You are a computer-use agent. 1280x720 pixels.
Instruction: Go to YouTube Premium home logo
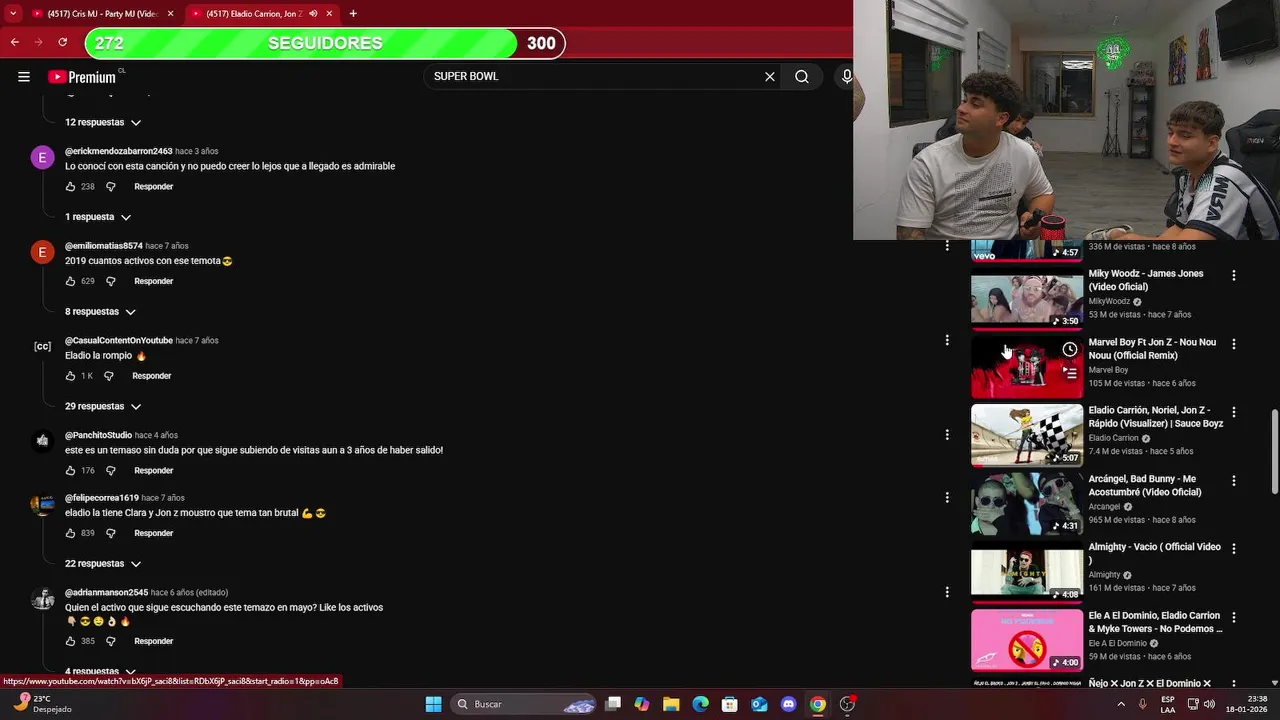coord(82,77)
